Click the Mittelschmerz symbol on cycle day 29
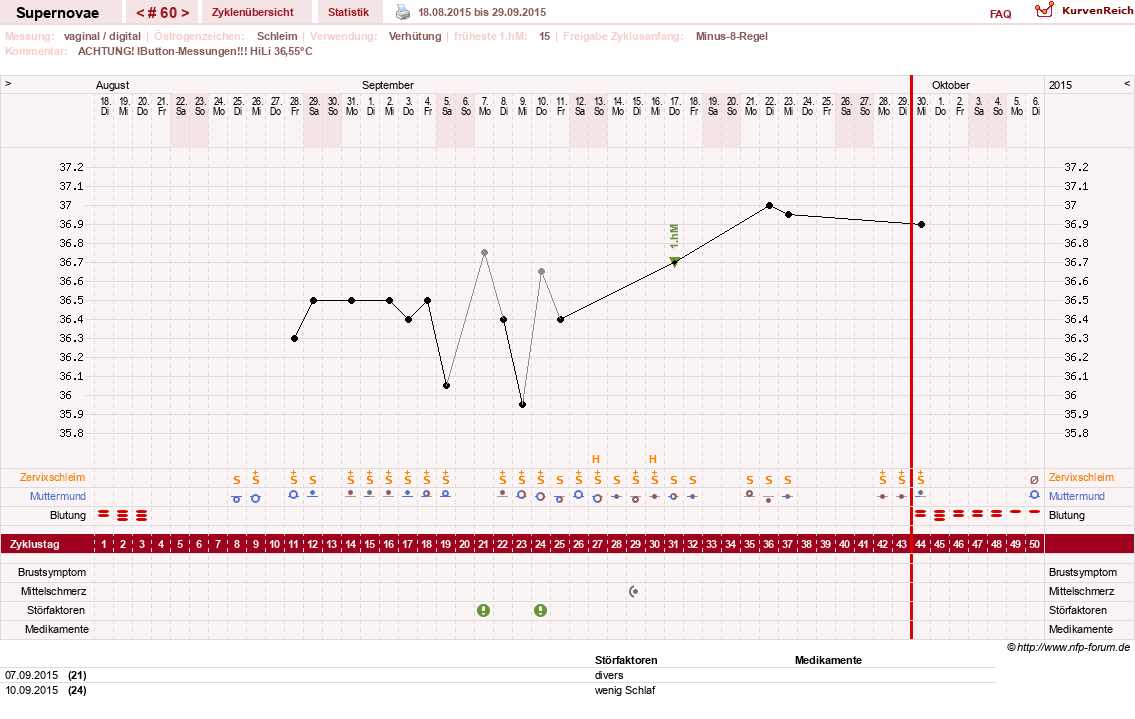 634,592
